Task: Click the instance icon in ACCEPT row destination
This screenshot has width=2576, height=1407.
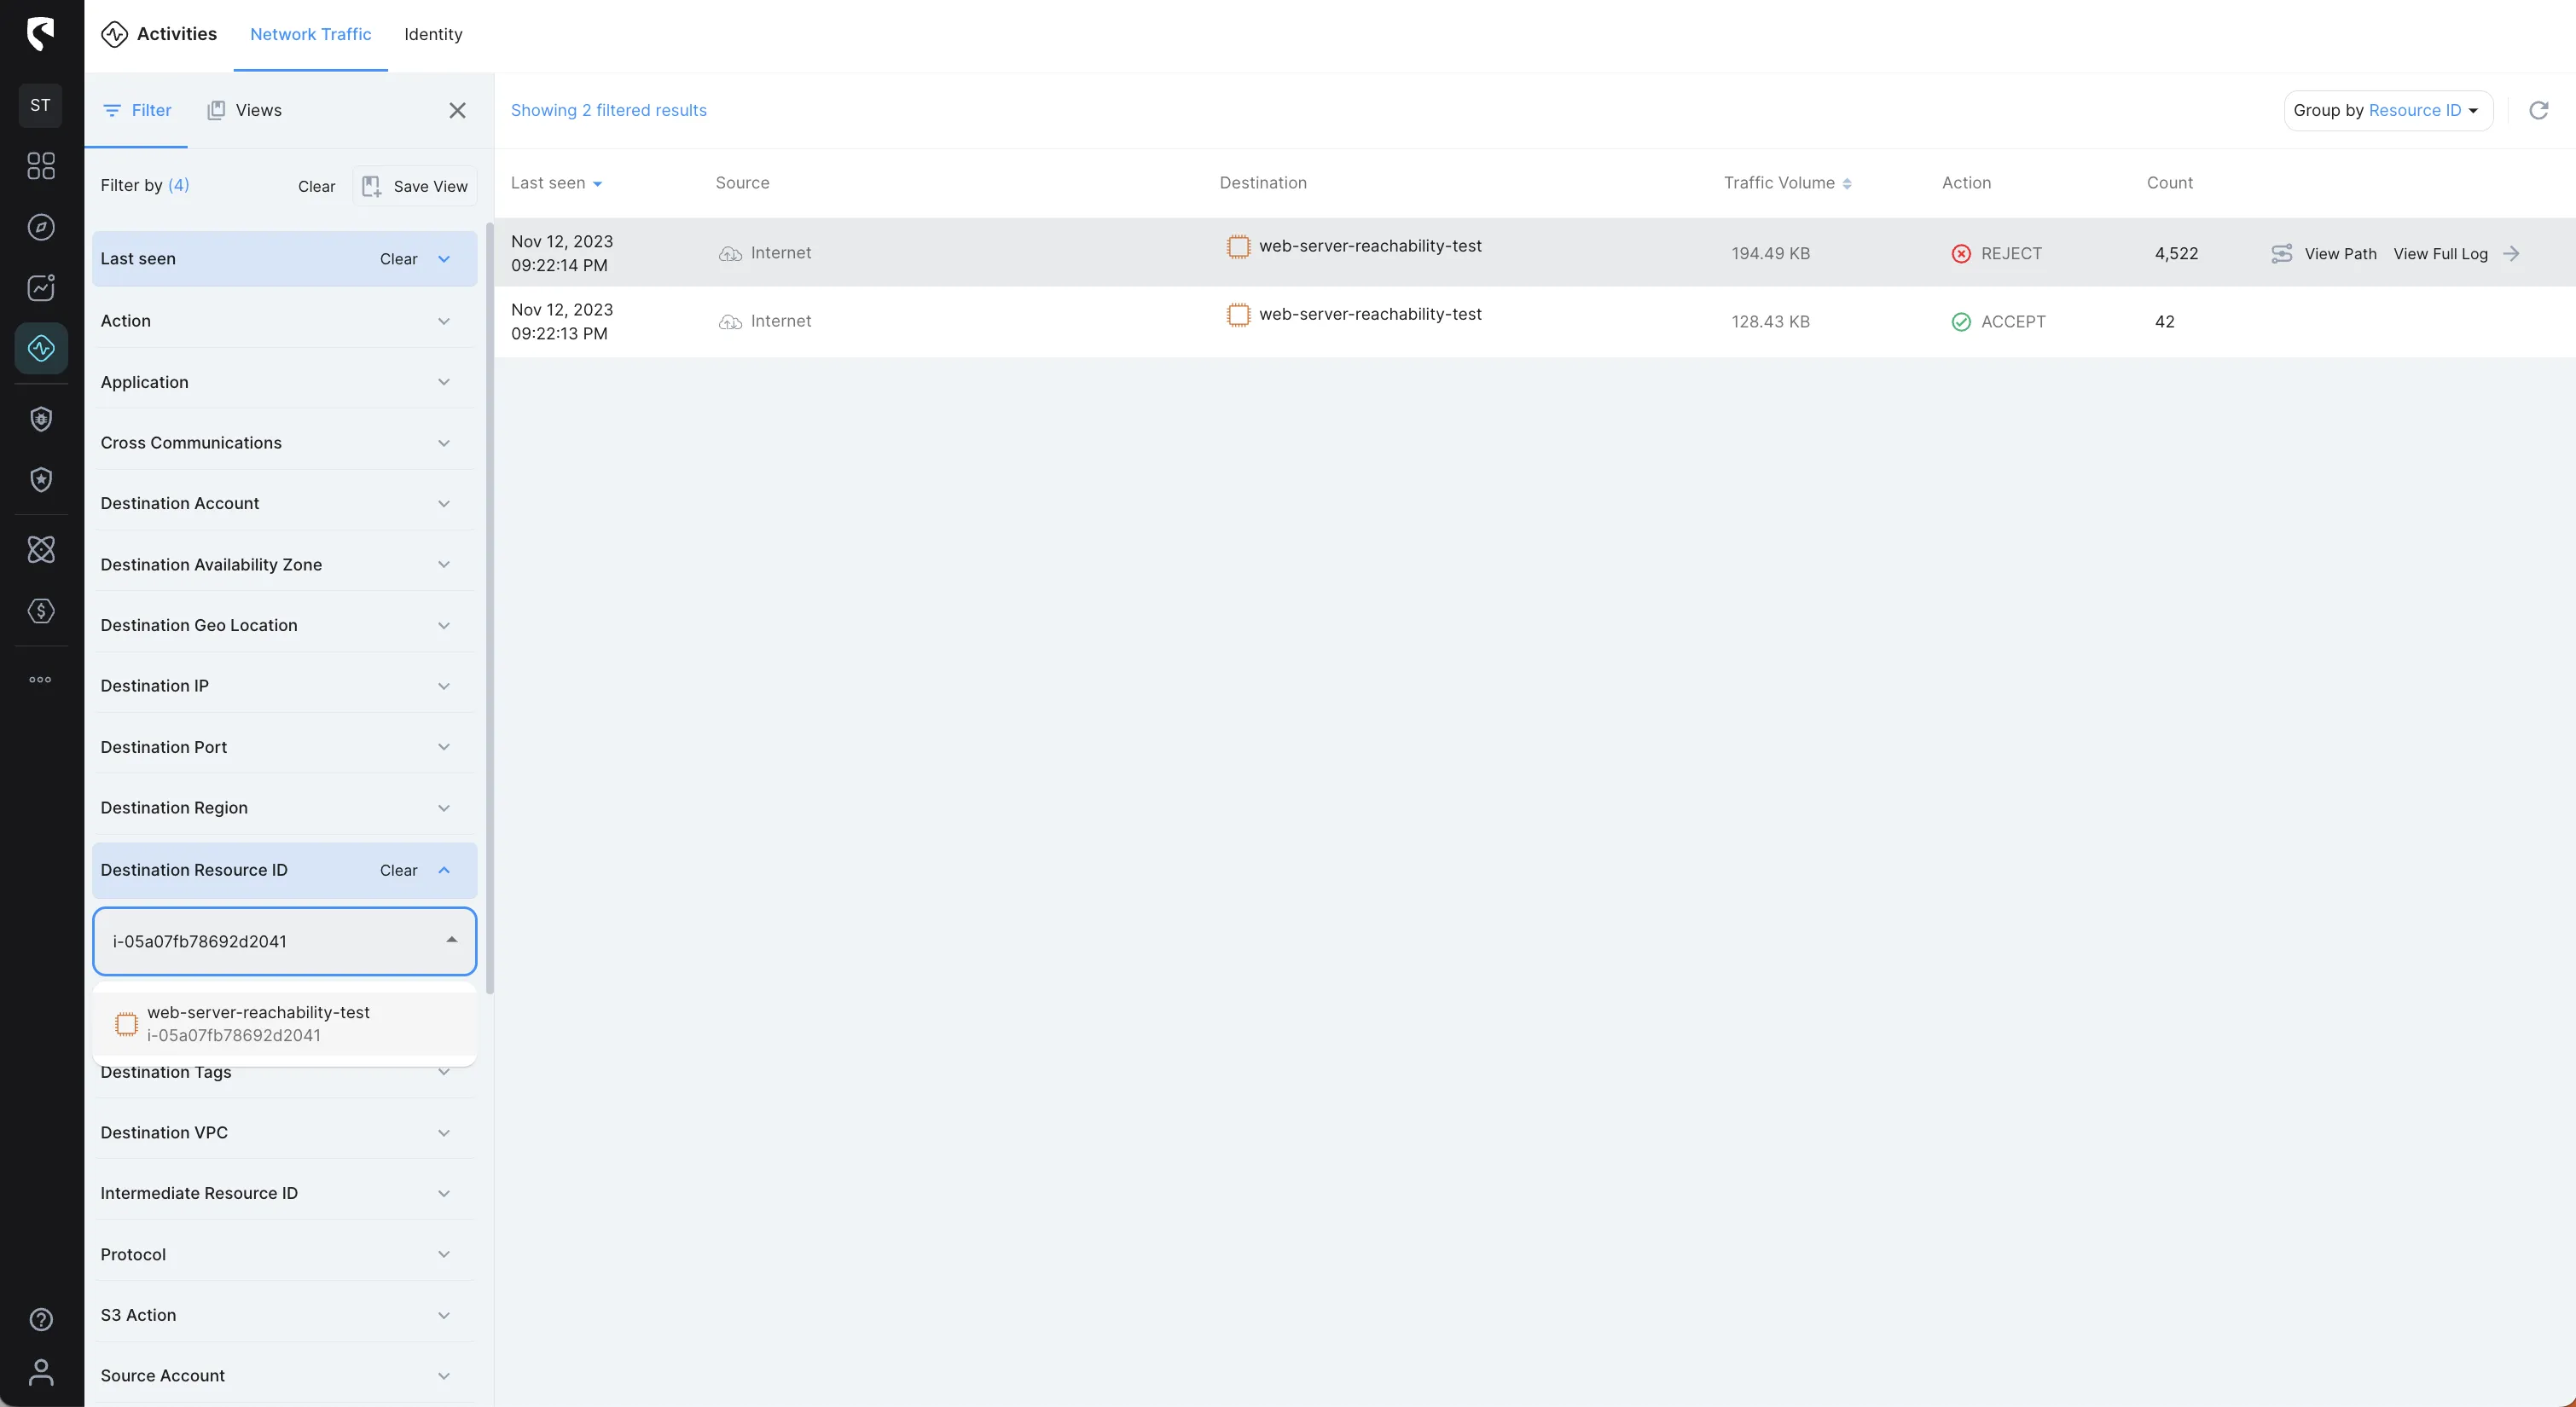Action: [1238, 315]
